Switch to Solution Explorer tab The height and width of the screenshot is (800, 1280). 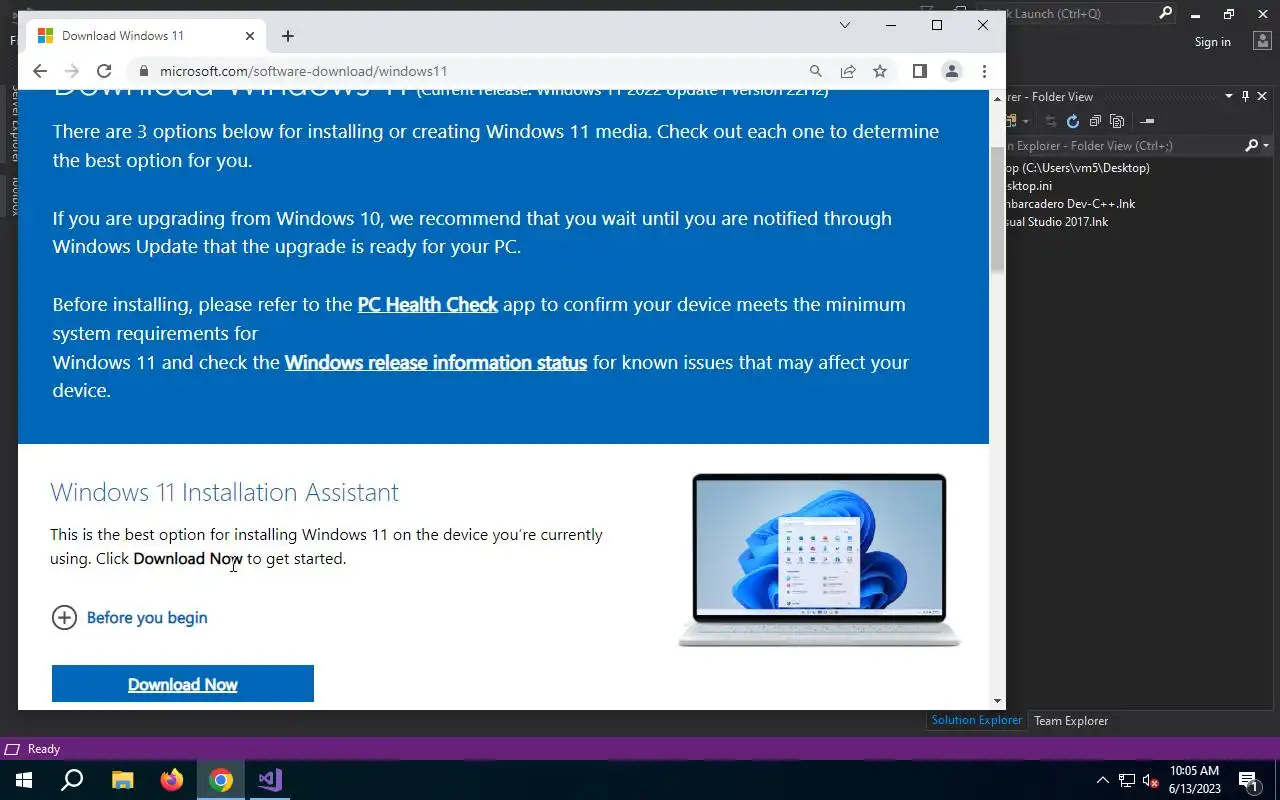(x=976, y=720)
